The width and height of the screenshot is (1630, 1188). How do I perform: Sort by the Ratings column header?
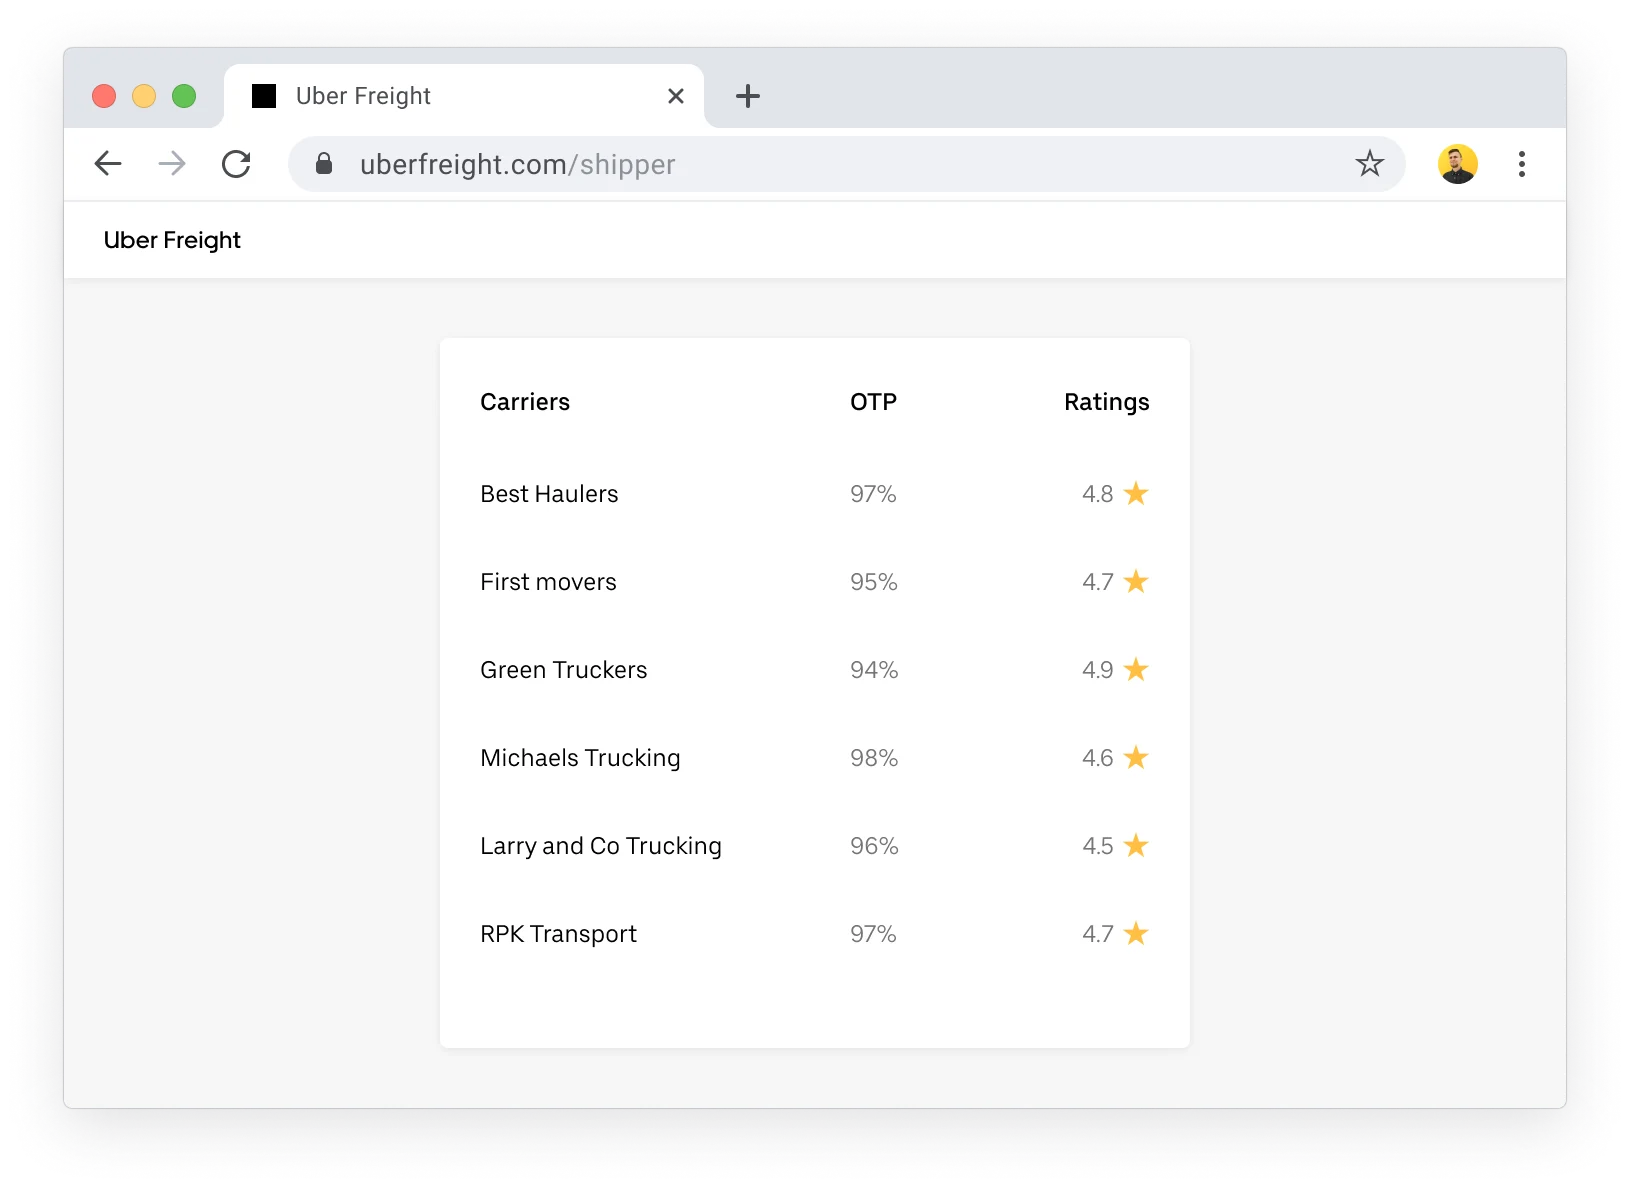coord(1106,401)
